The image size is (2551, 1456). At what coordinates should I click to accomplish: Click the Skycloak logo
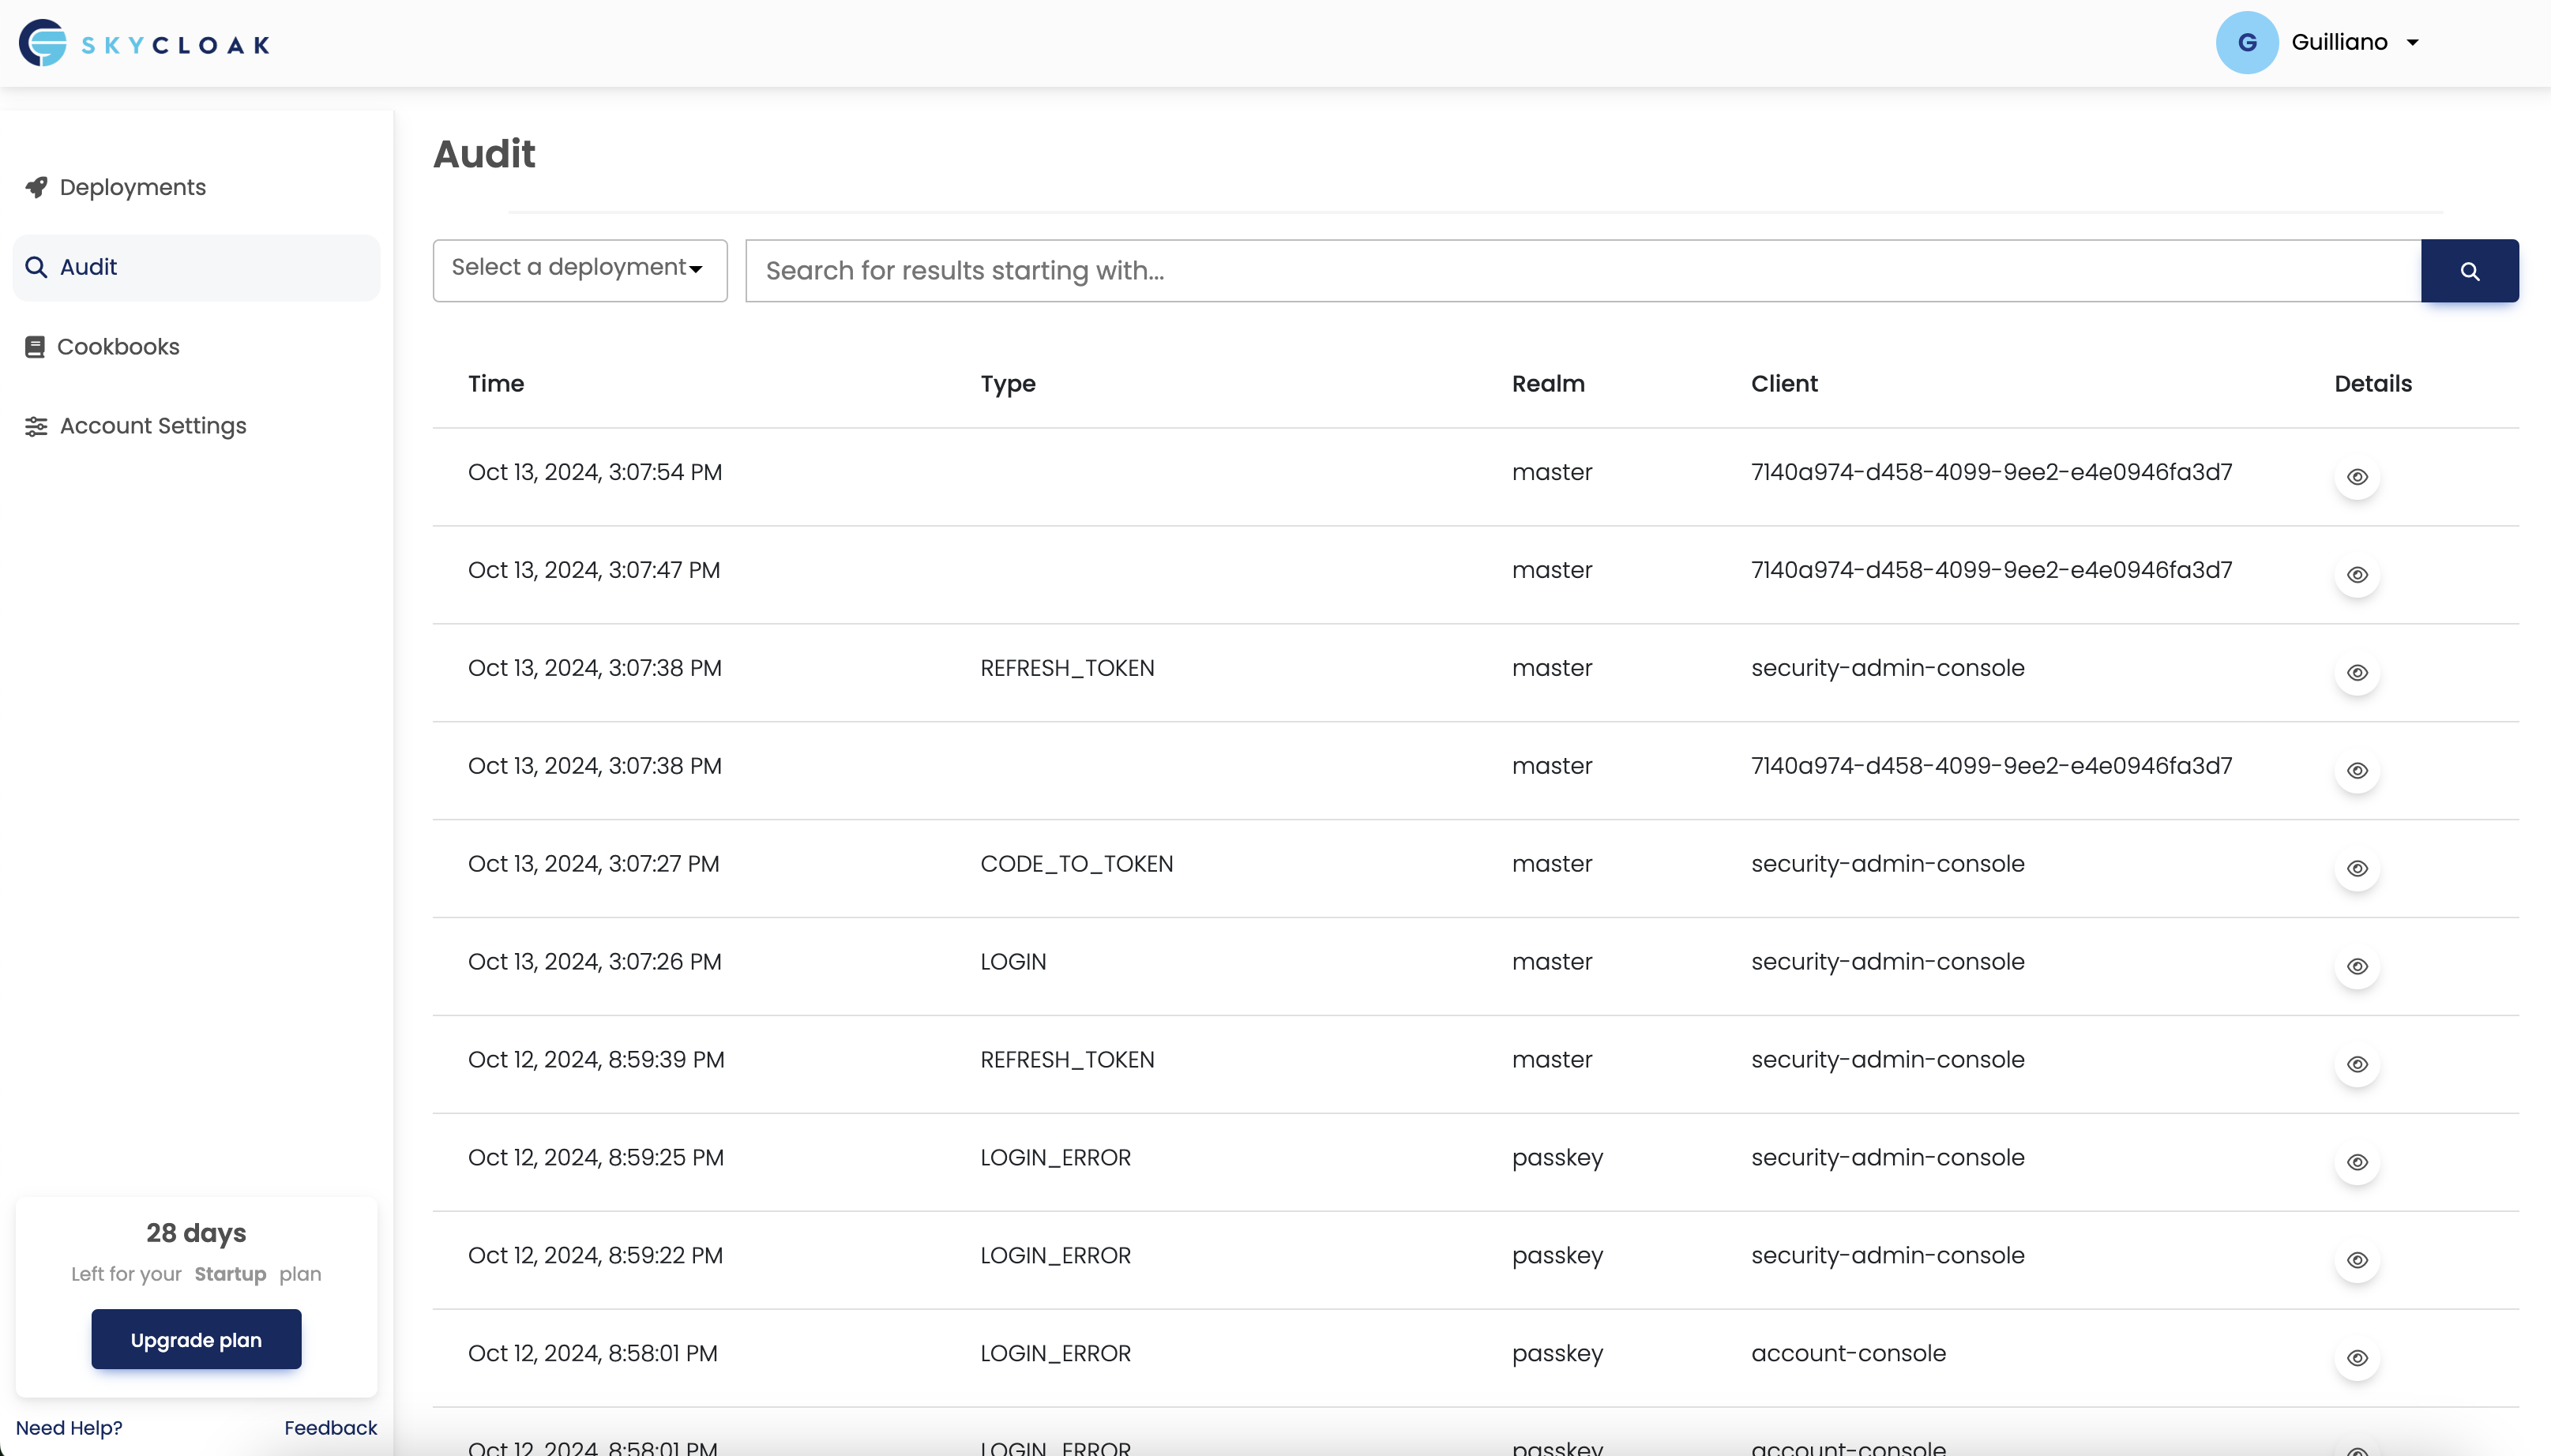coord(144,43)
